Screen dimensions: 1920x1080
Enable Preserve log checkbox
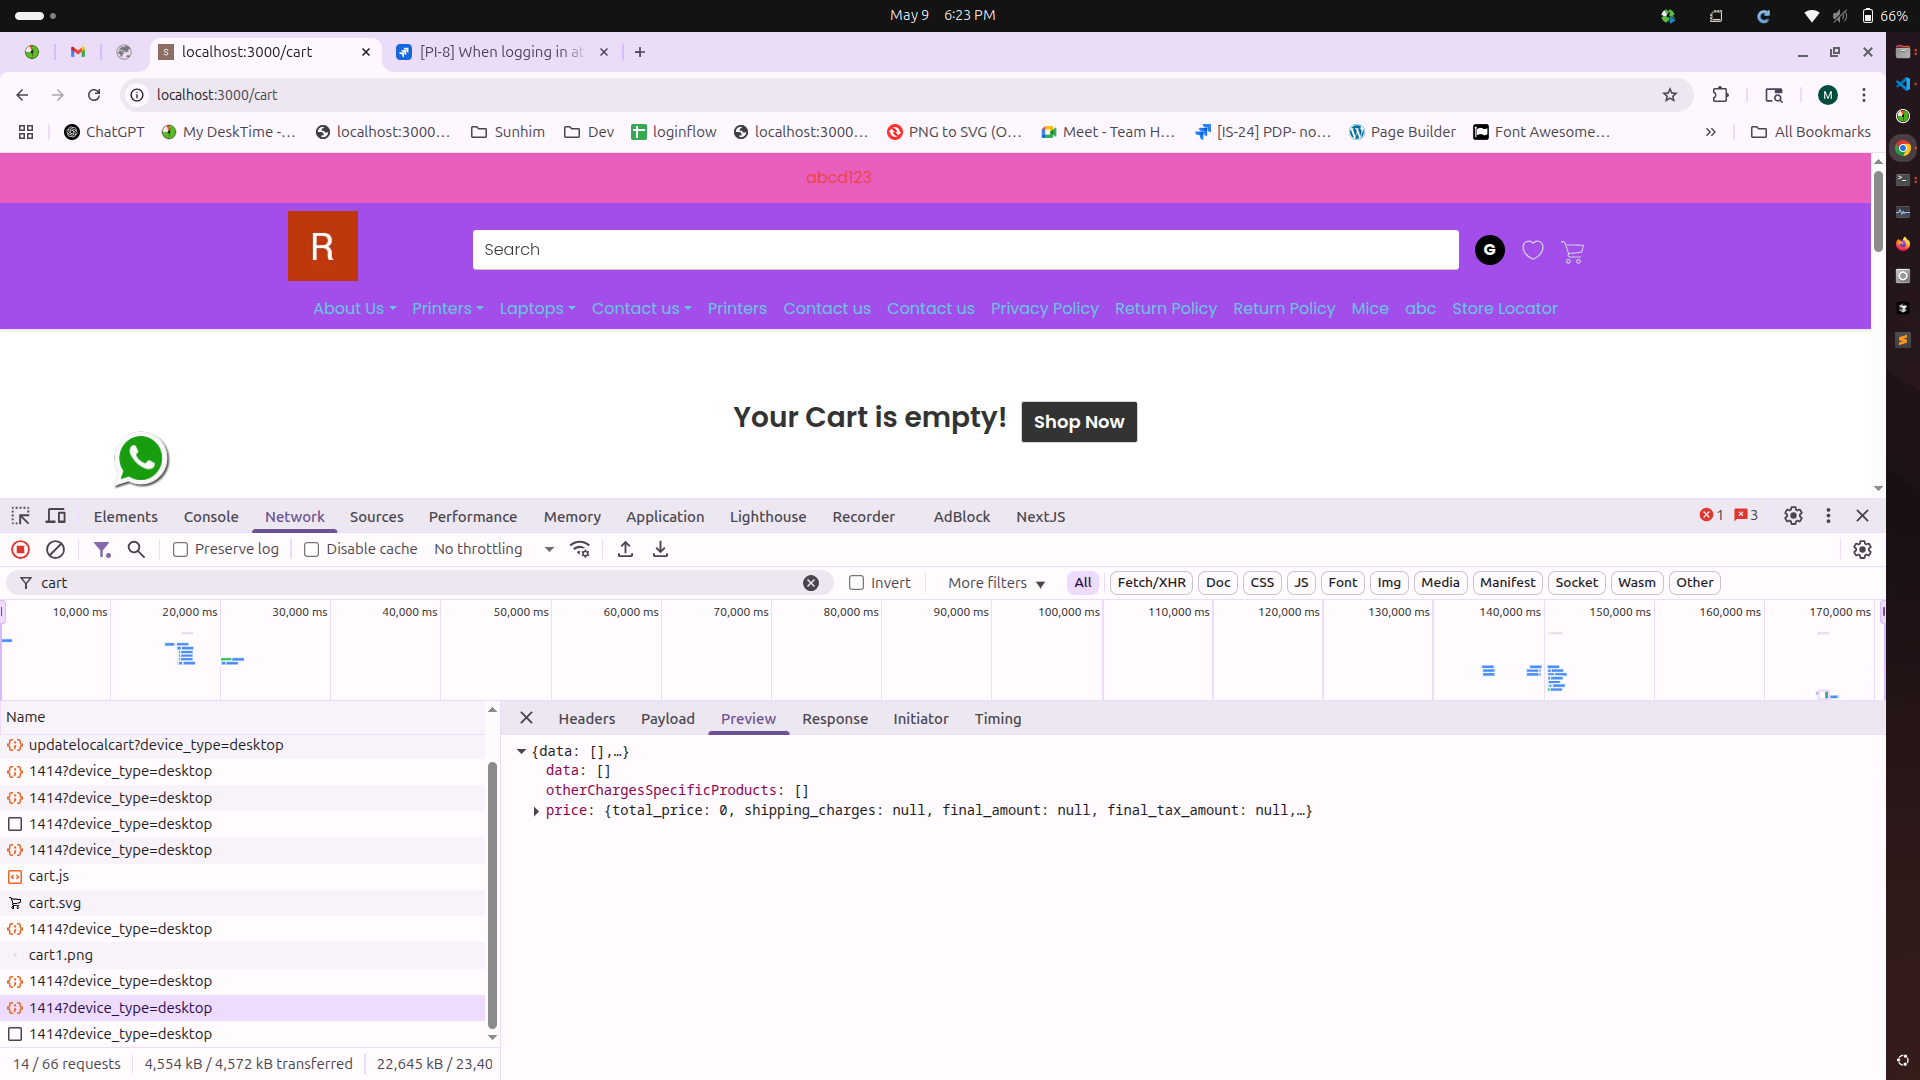[x=180, y=549]
